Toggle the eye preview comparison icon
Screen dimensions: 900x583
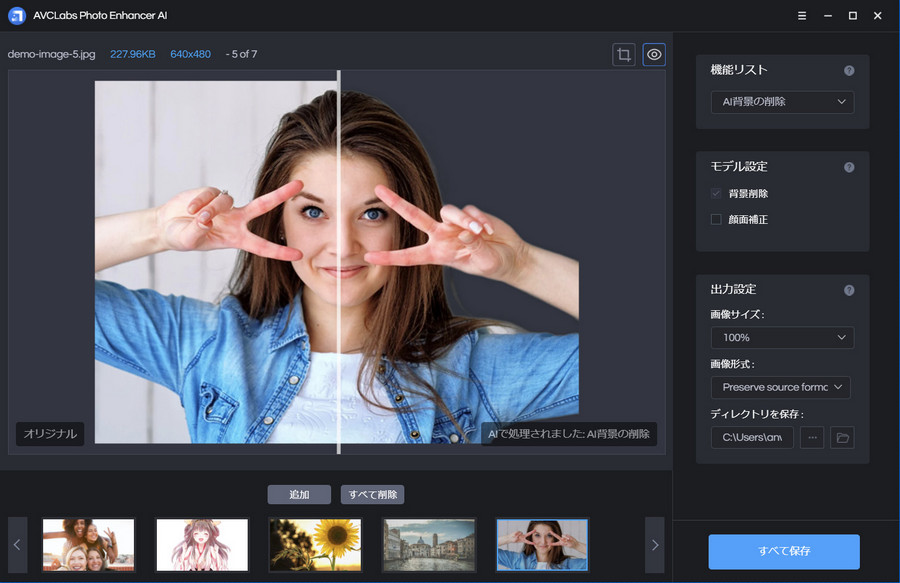pyautogui.click(x=654, y=55)
